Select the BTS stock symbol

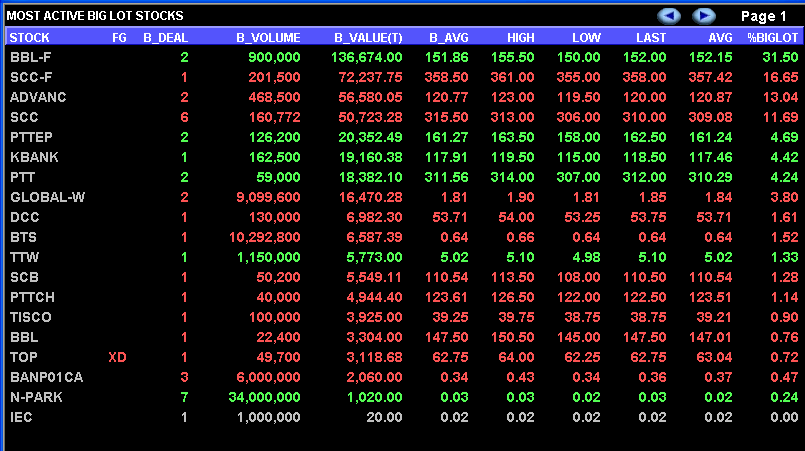click(24, 237)
